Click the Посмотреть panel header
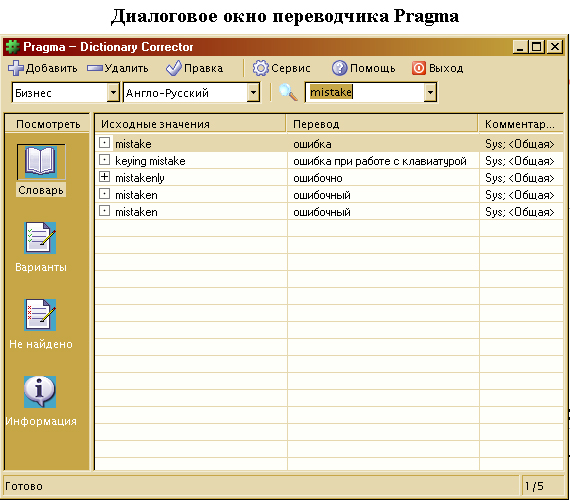 (48, 124)
